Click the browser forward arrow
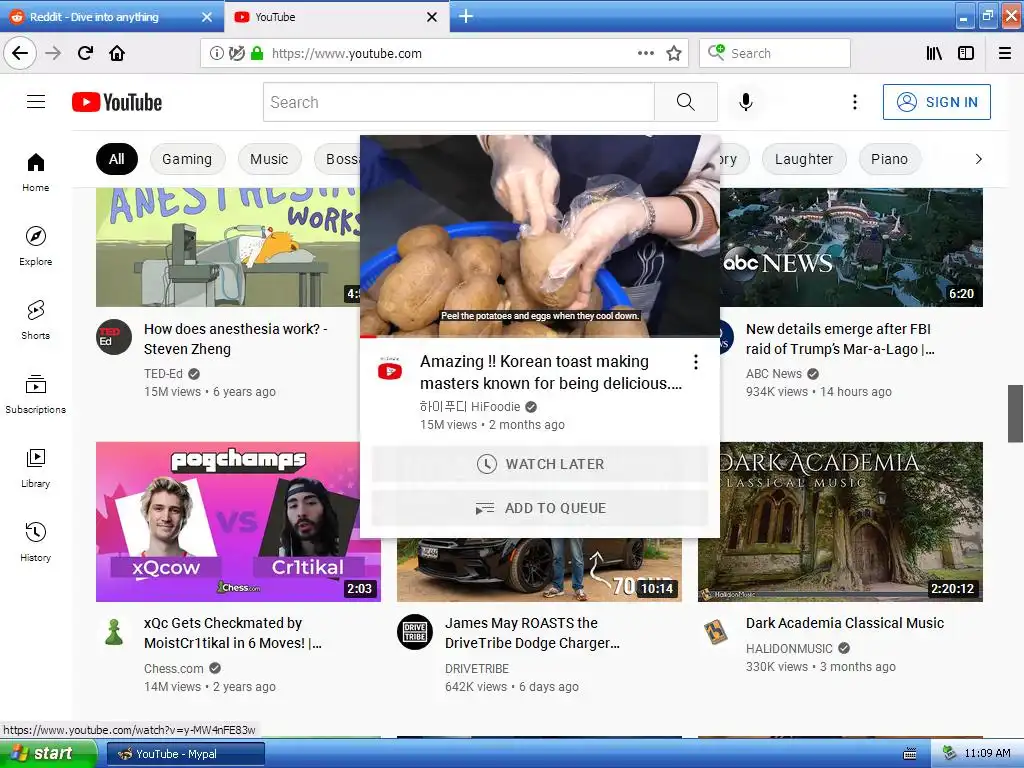Viewport: 1024px width, 768px height. tap(53, 53)
